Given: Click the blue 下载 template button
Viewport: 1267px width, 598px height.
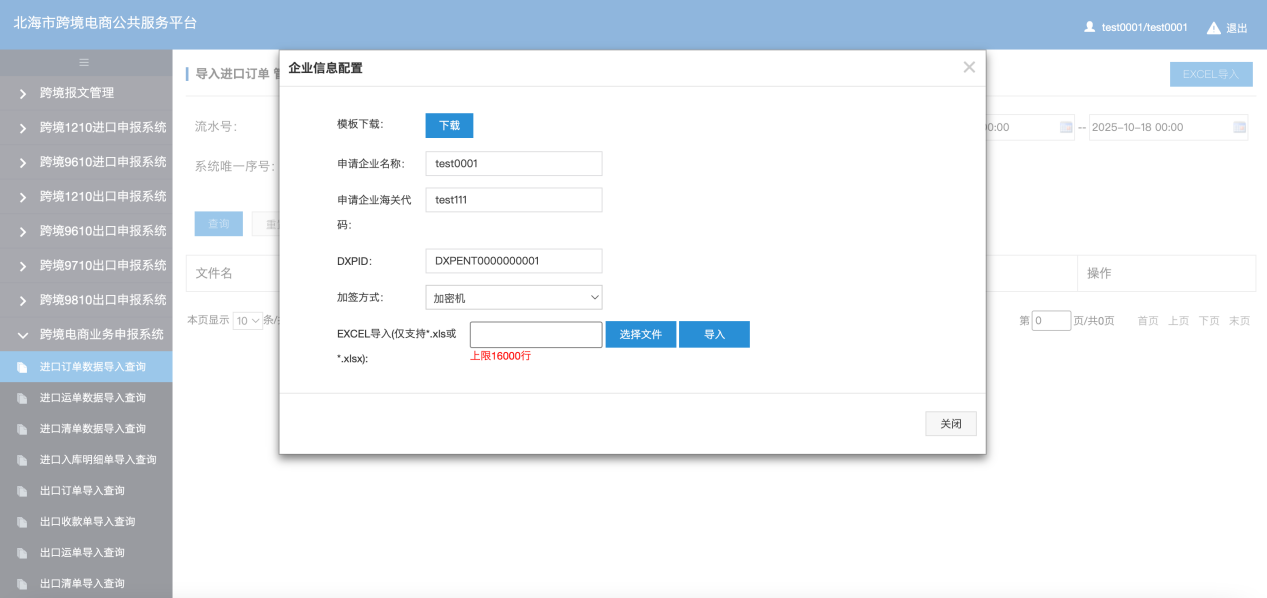Looking at the screenshot, I should click(x=449, y=125).
